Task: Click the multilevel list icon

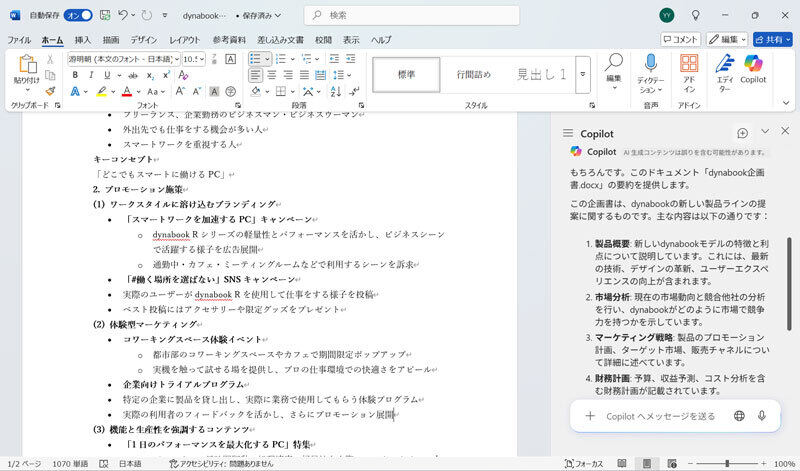Action: click(307, 59)
